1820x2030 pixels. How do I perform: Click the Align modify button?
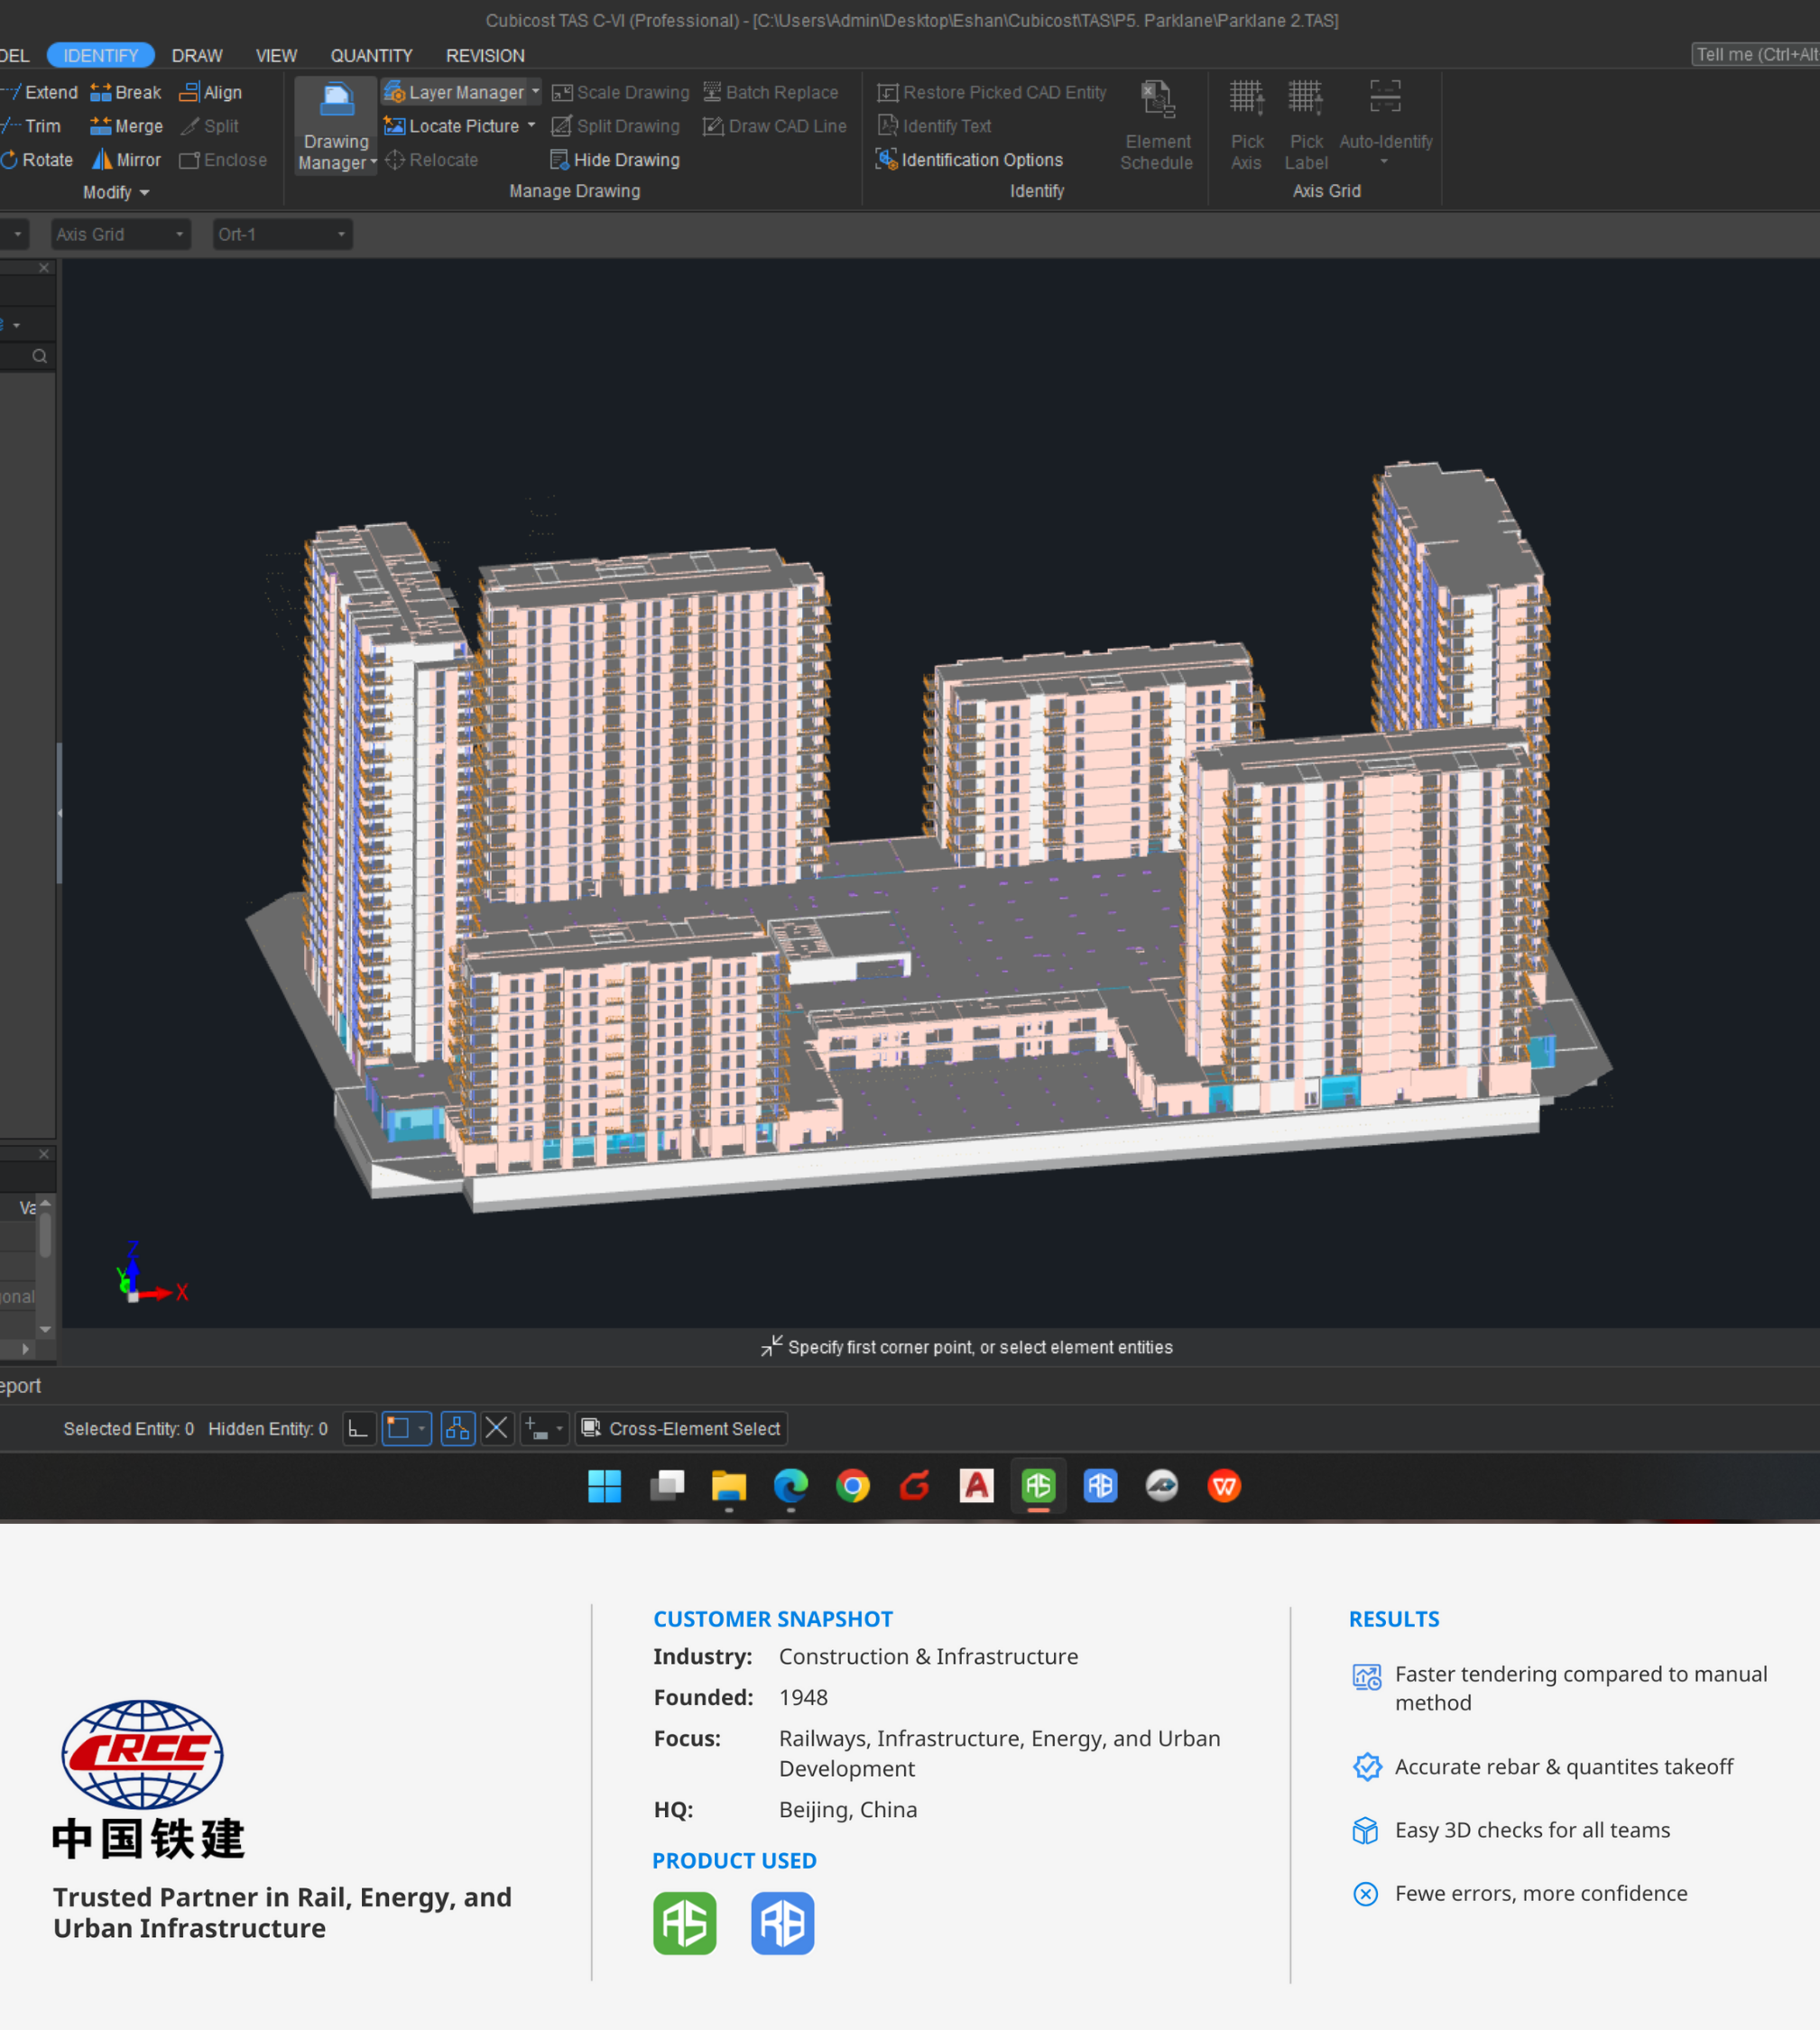coord(210,92)
